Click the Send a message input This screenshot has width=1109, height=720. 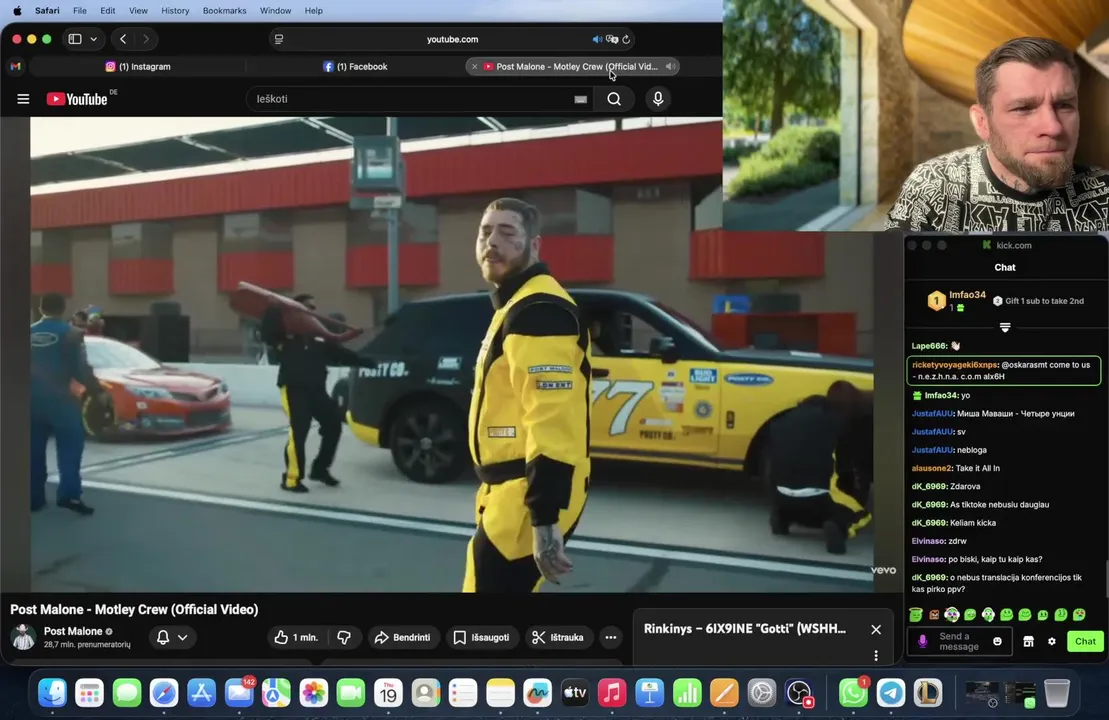[958, 641]
